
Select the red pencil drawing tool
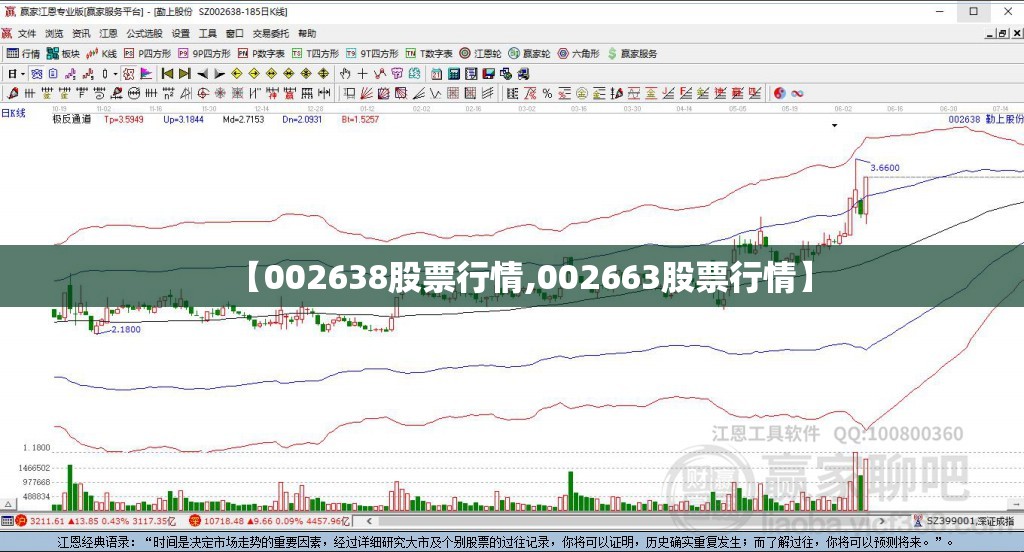[x=13, y=93]
